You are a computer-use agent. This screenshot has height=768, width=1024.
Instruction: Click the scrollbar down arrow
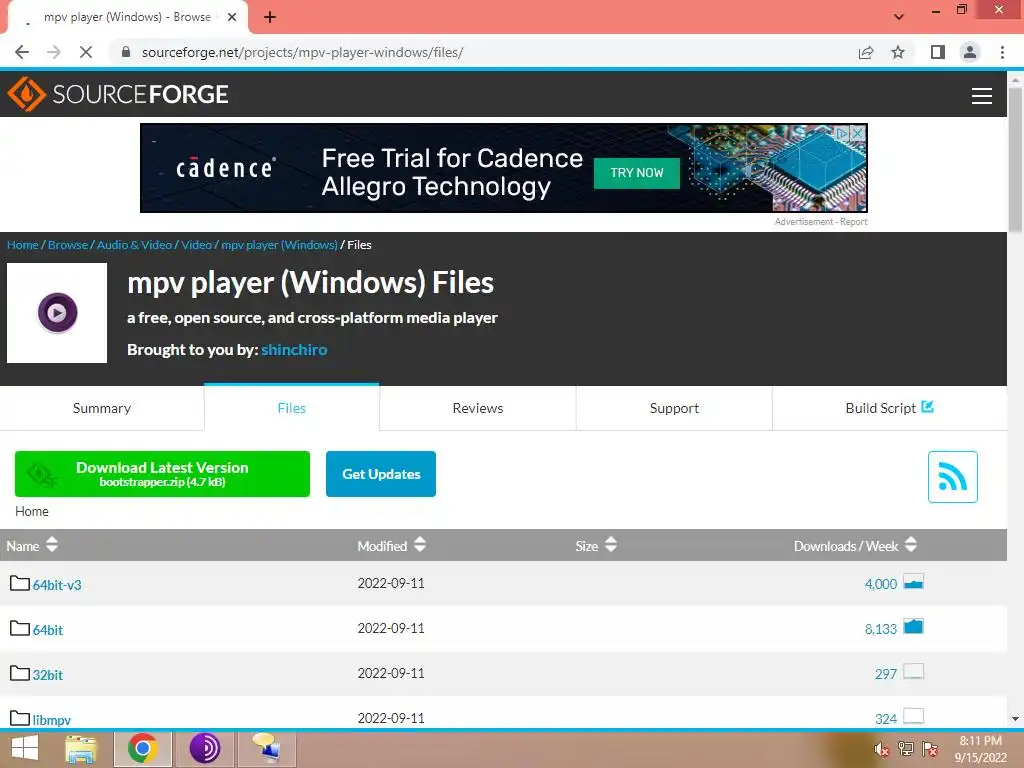pyautogui.click(x=1015, y=719)
